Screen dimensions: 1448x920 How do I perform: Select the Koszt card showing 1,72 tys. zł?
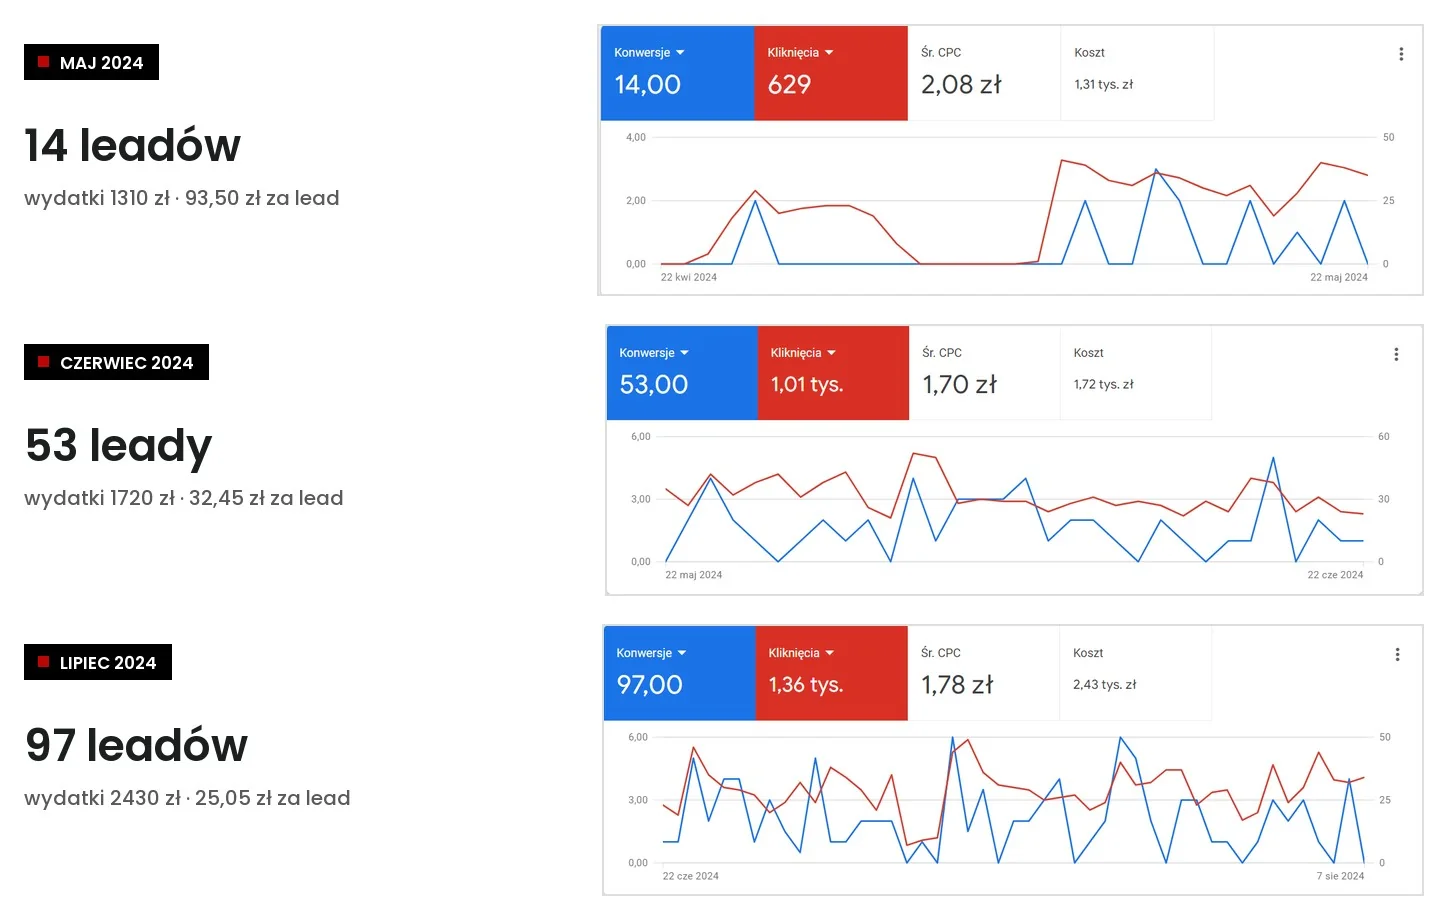coord(1135,373)
